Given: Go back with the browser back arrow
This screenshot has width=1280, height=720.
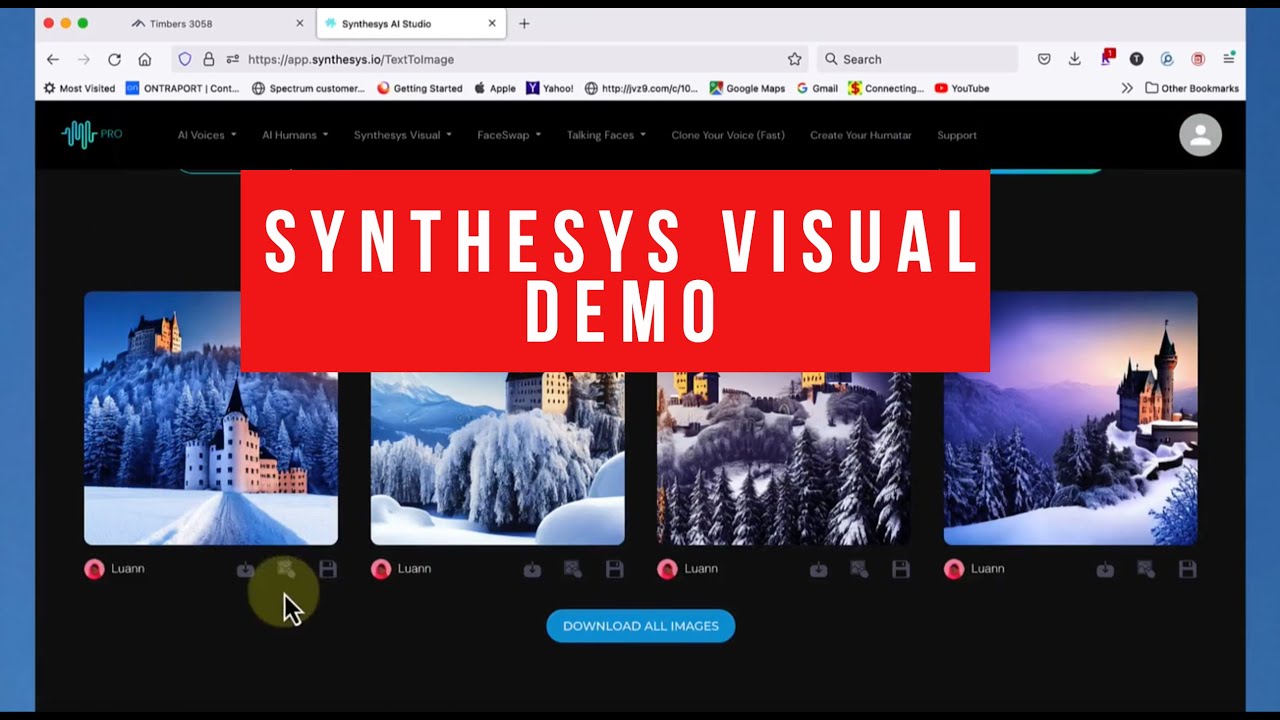Looking at the screenshot, I should (x=53, y=59).
